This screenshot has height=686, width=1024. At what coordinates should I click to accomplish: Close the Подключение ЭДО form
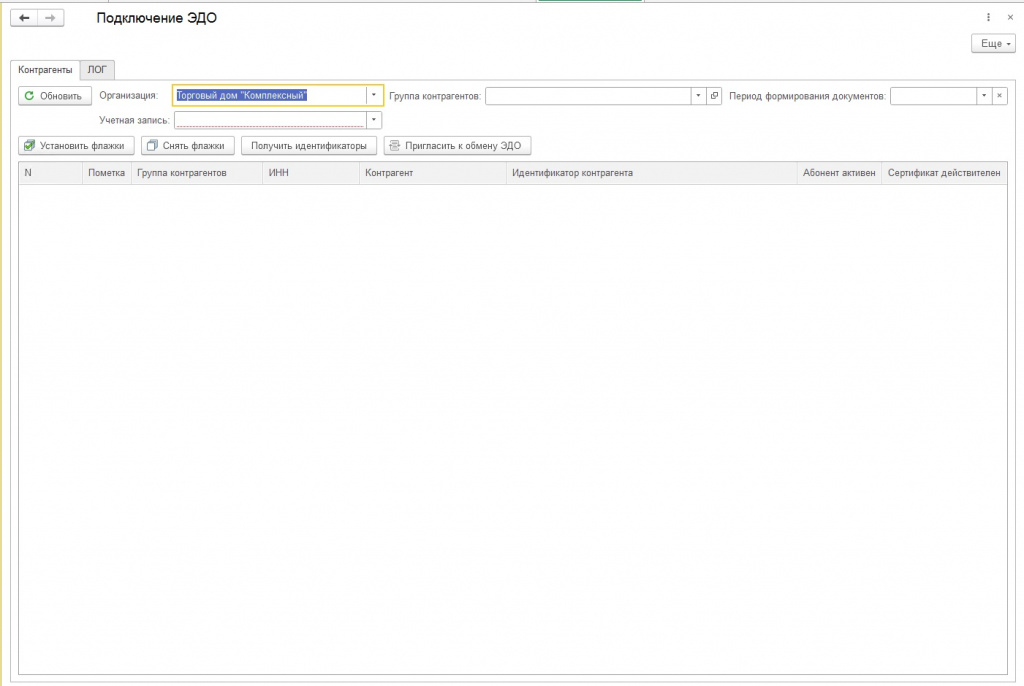1010,18
